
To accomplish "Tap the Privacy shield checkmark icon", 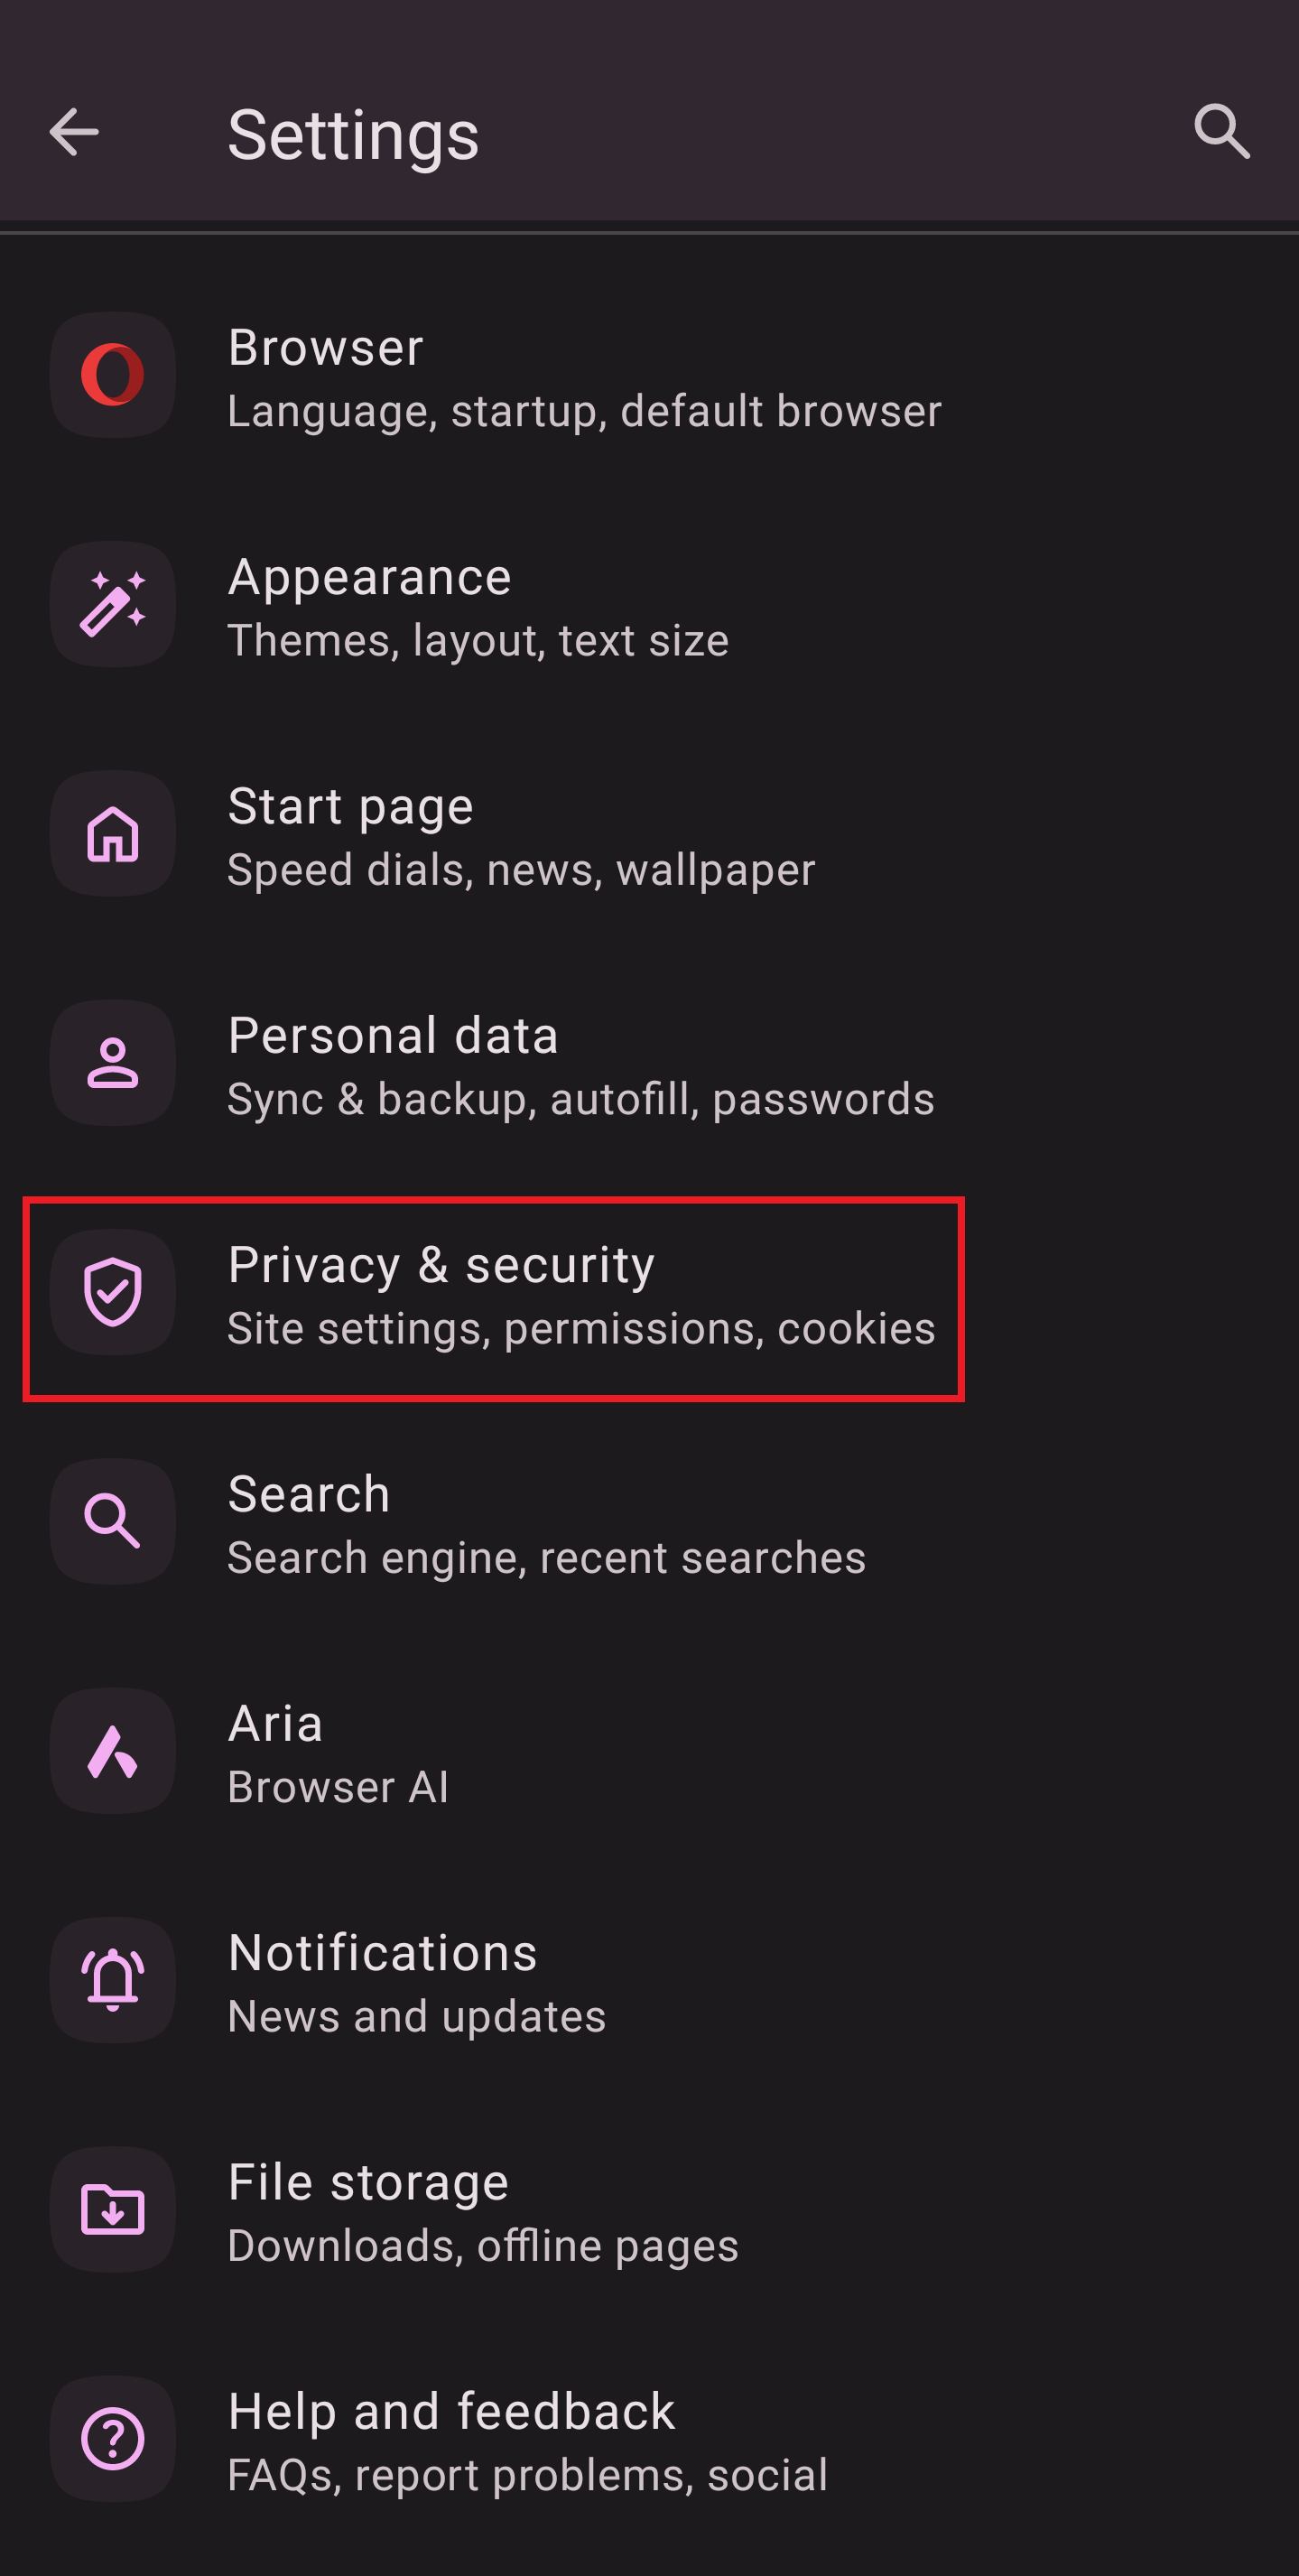I will pos(113,1292).
